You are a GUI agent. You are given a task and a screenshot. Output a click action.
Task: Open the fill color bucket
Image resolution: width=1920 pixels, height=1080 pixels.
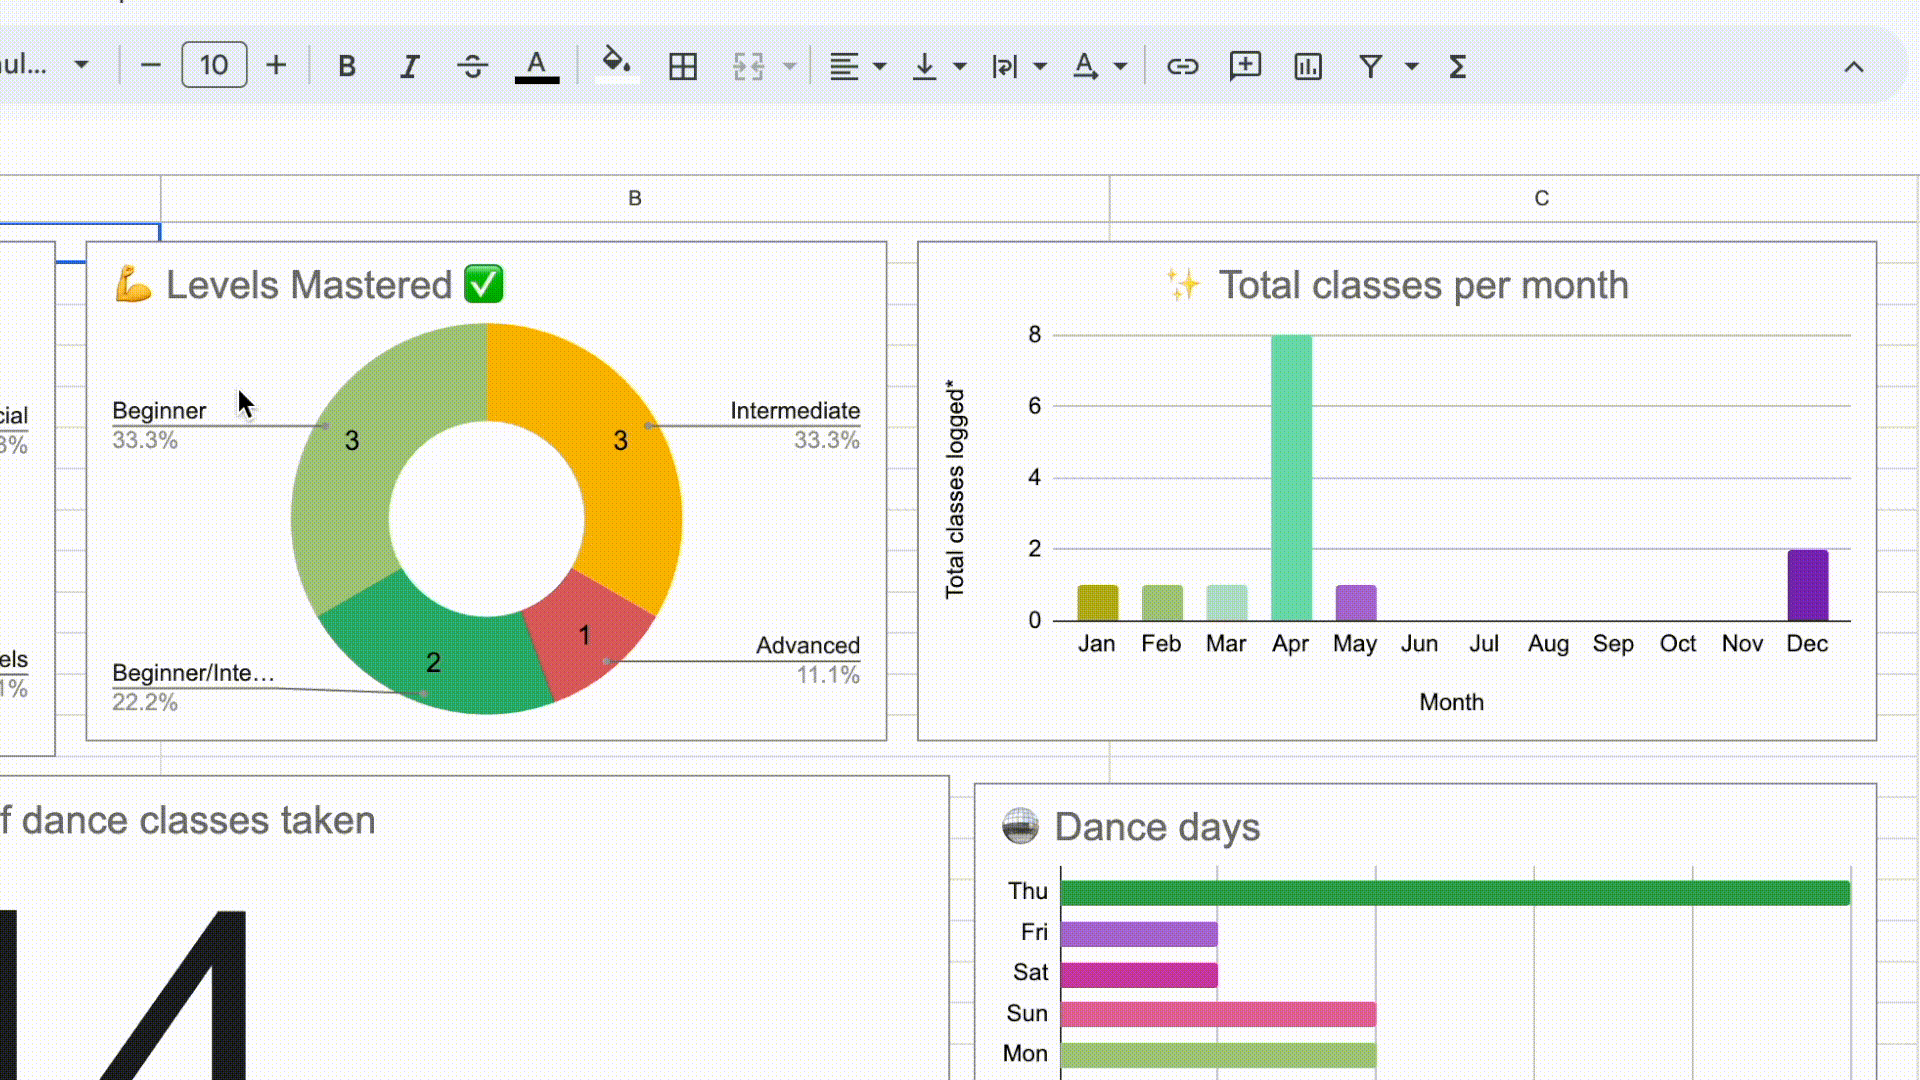616,66
